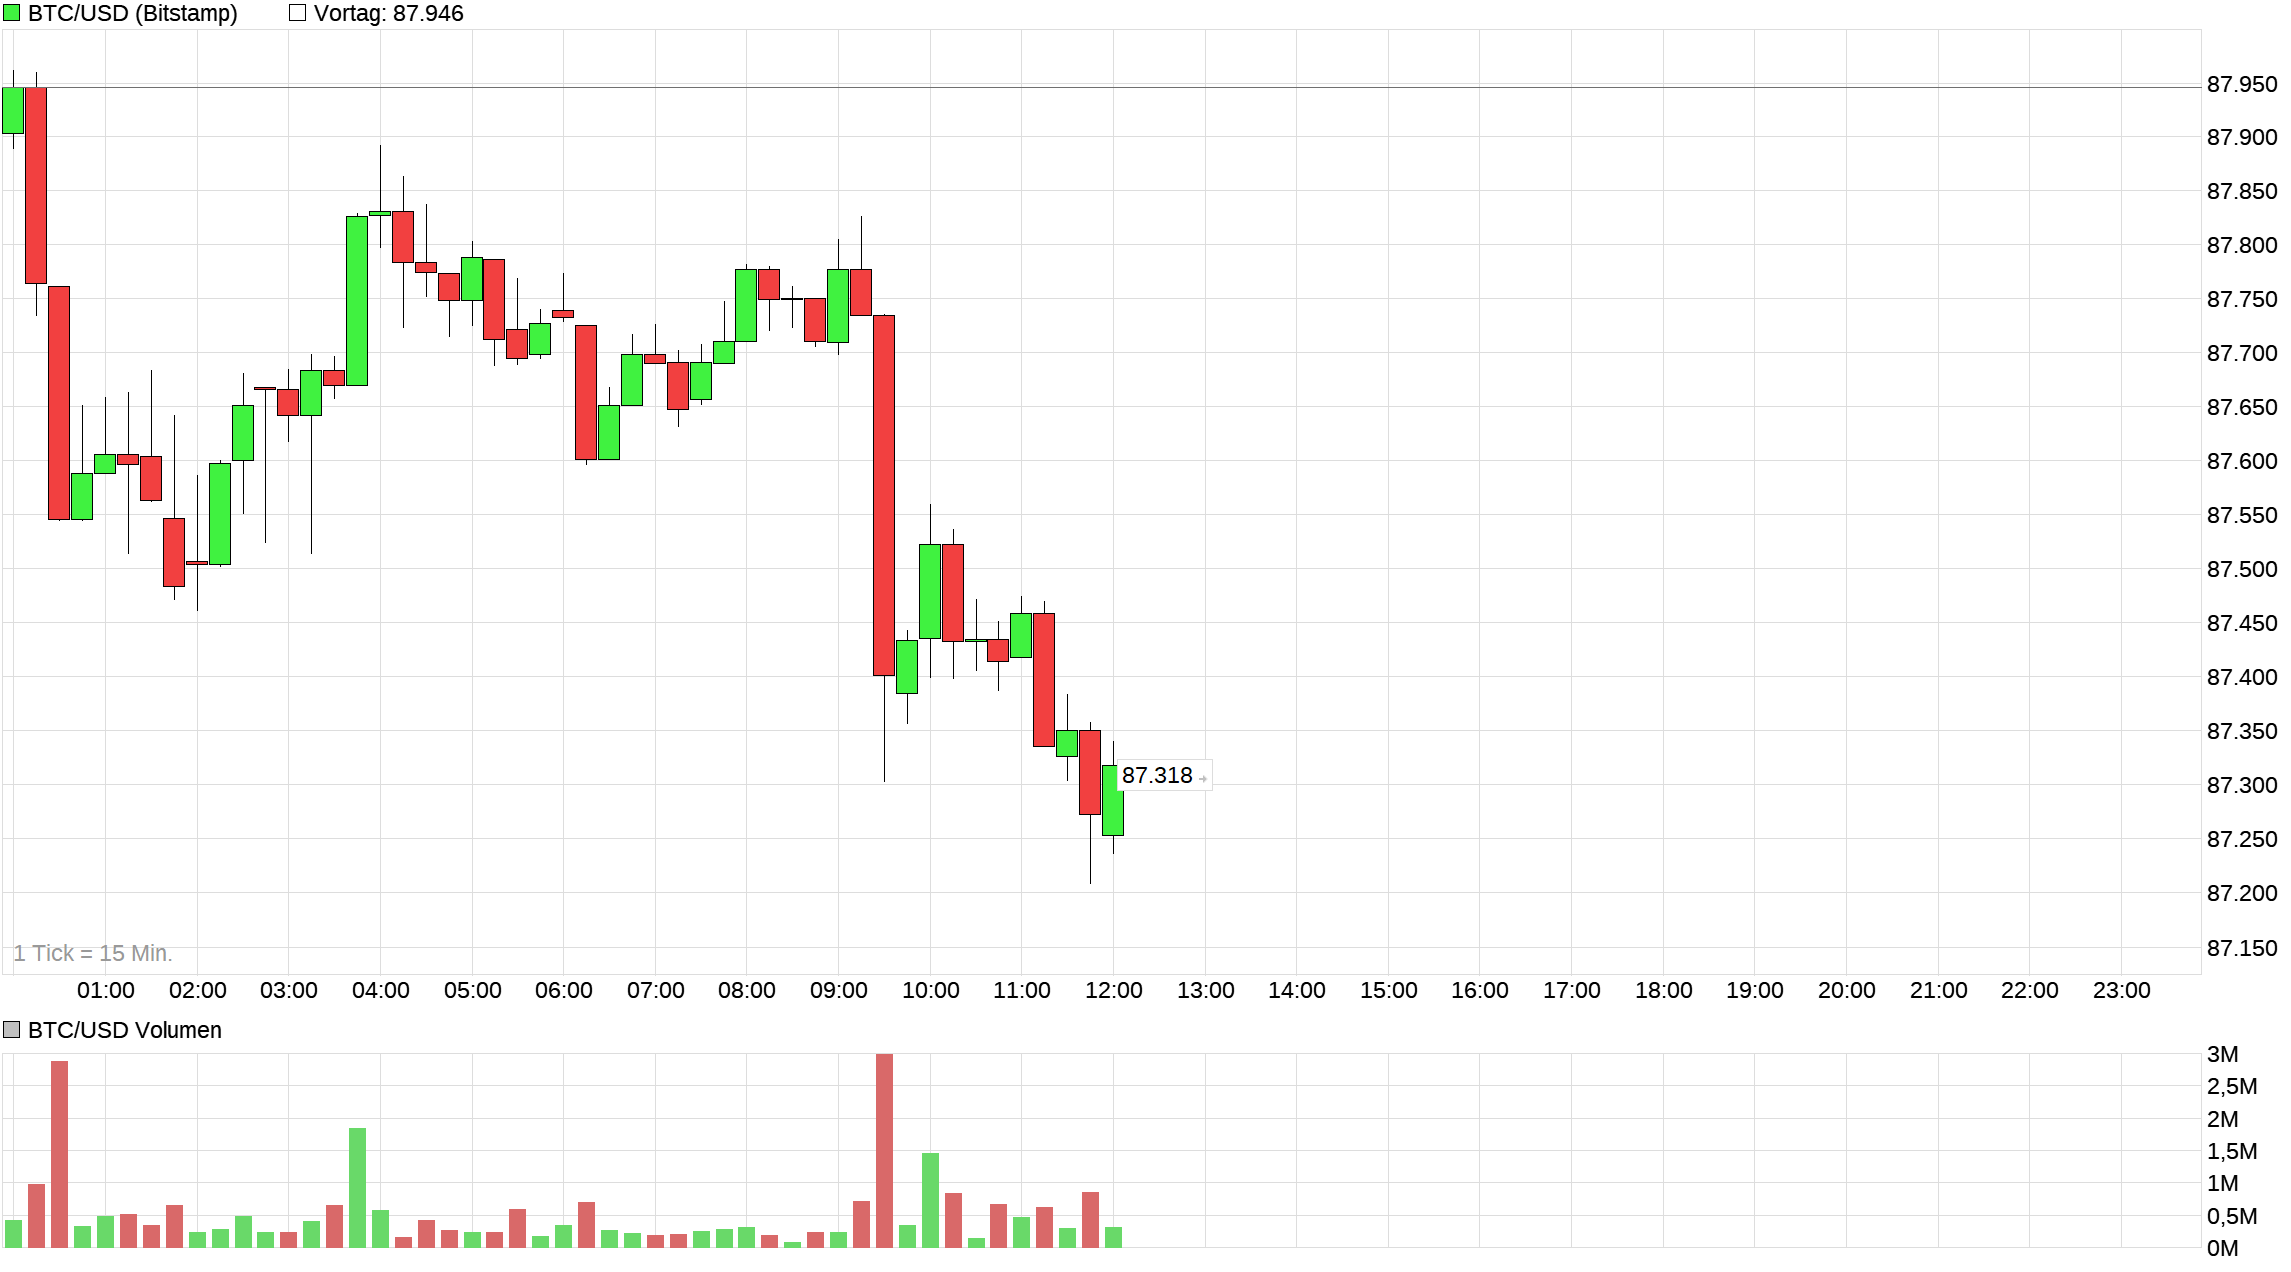Screen dimensions: 2291x1272
Task: Click the BTC/USD (Bitstamp) title text
Action: pos(133,13)
